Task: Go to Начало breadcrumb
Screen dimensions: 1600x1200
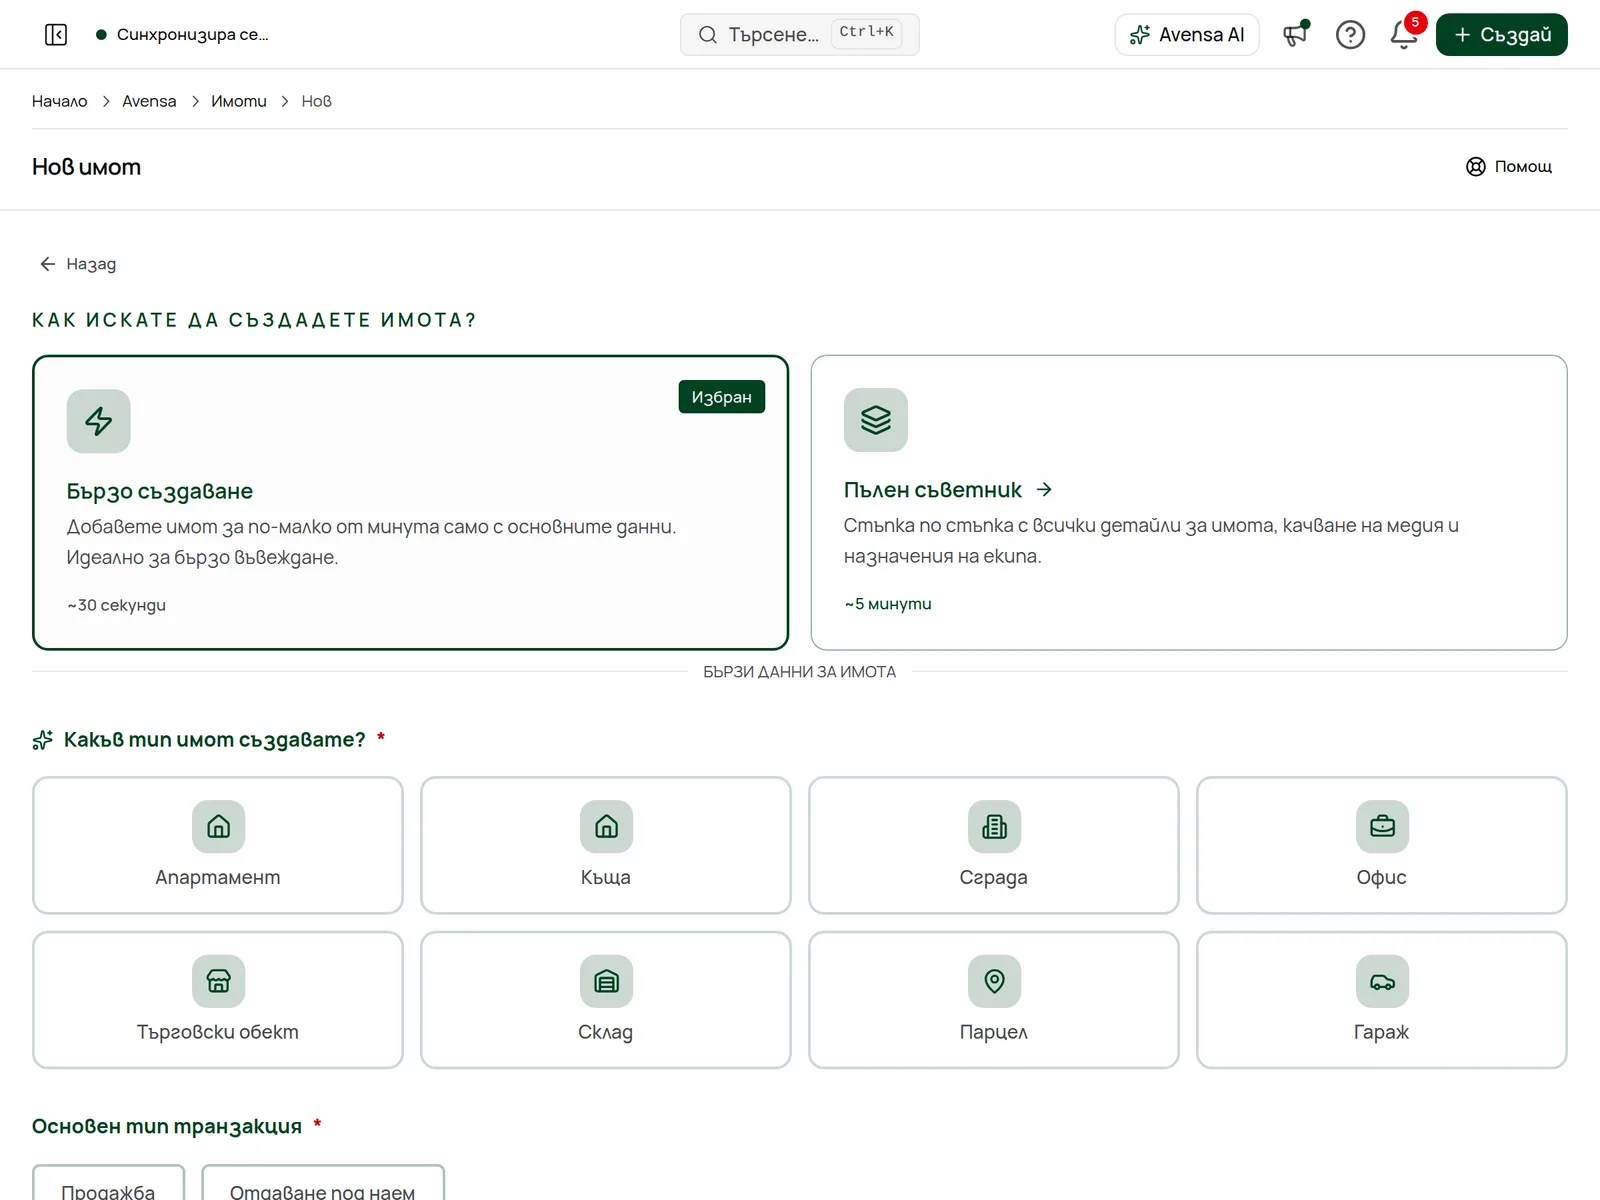Action: coord(60,101)
